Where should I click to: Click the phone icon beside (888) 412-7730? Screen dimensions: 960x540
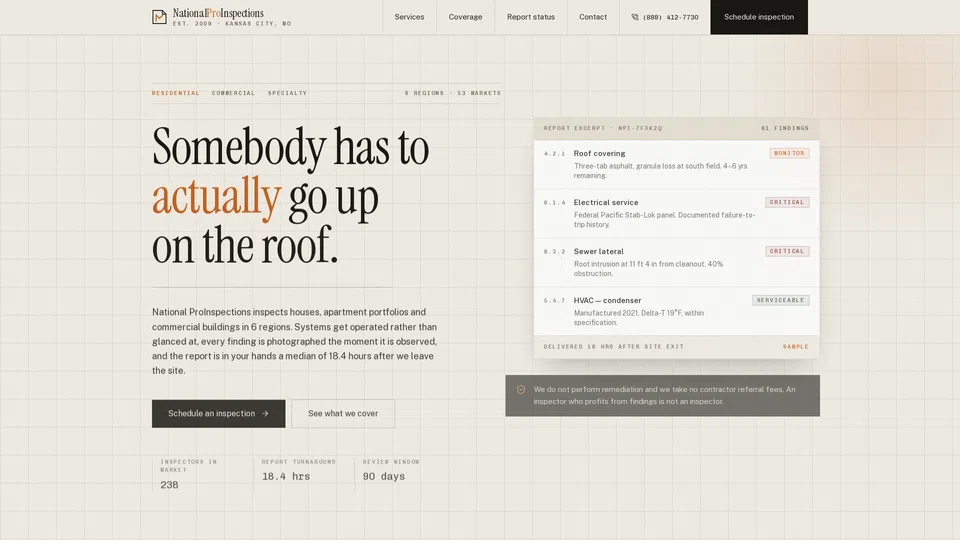pyautogui.click(x=635, y=17)
